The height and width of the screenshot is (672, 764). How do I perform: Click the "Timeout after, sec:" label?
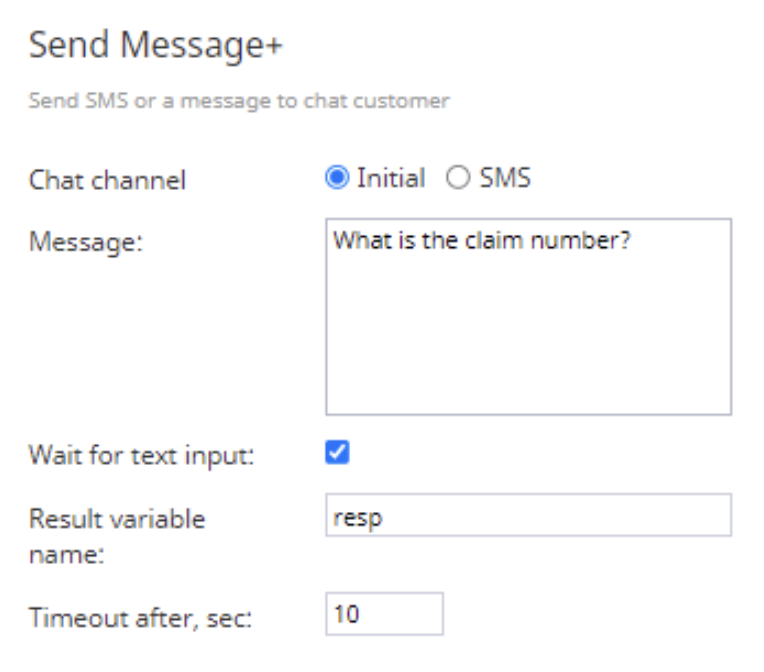[x=140, y=618]
